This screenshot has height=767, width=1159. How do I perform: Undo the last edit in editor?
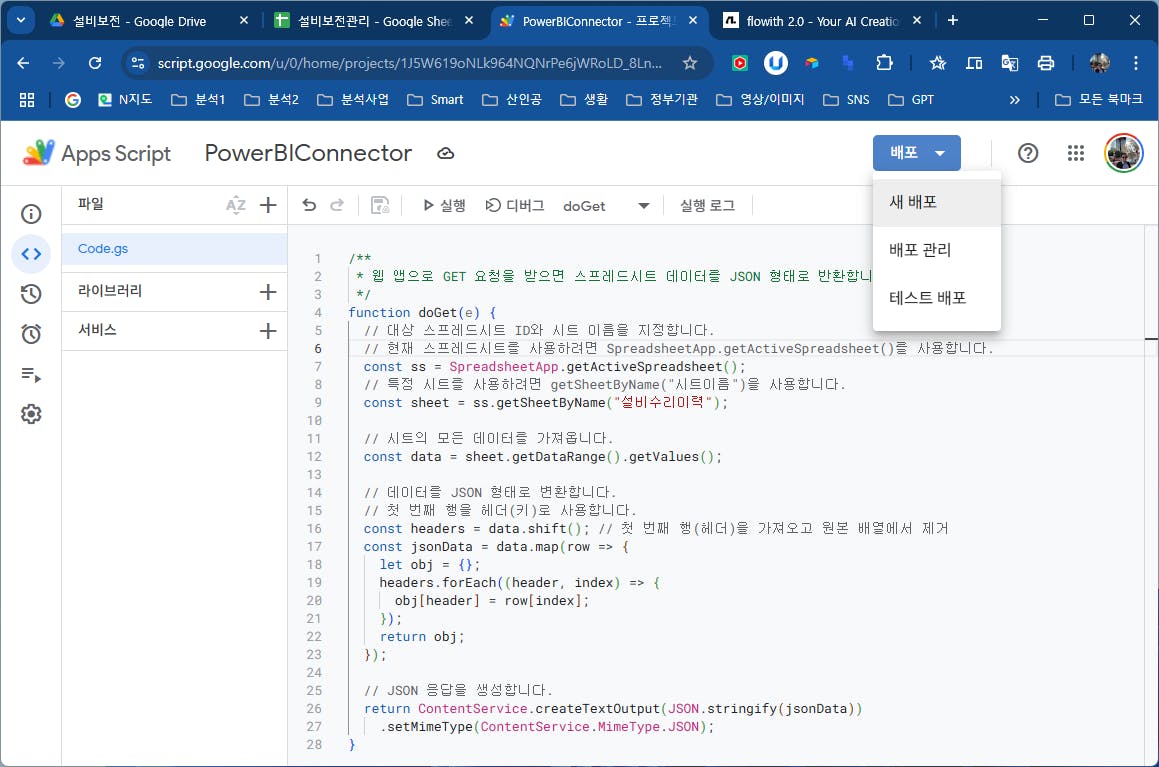pos(309,205)
